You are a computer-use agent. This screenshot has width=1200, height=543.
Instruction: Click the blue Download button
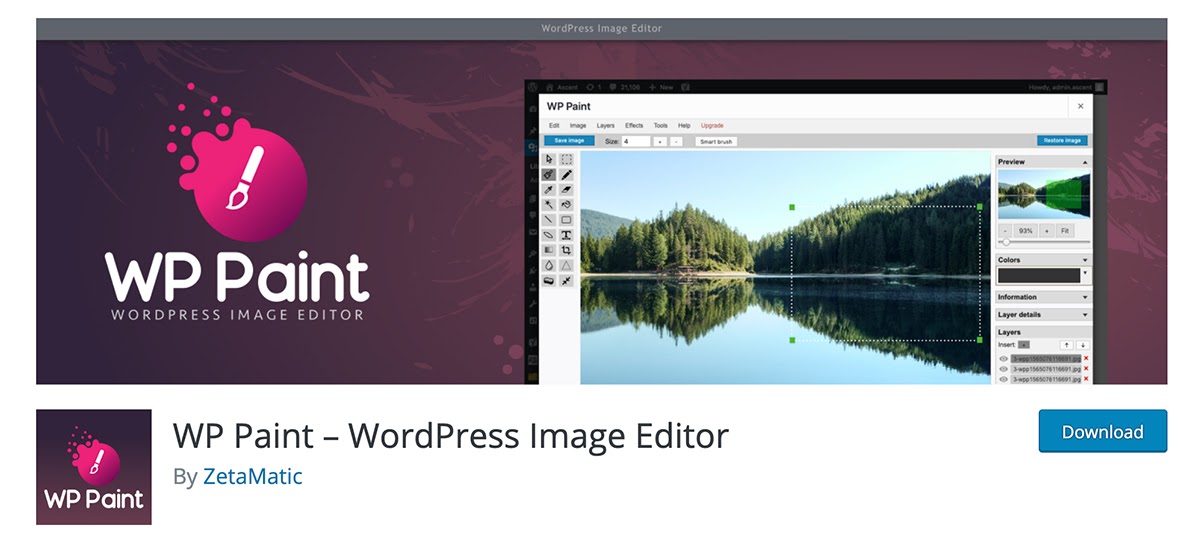pyautogui.click(x=1102, y=431)
